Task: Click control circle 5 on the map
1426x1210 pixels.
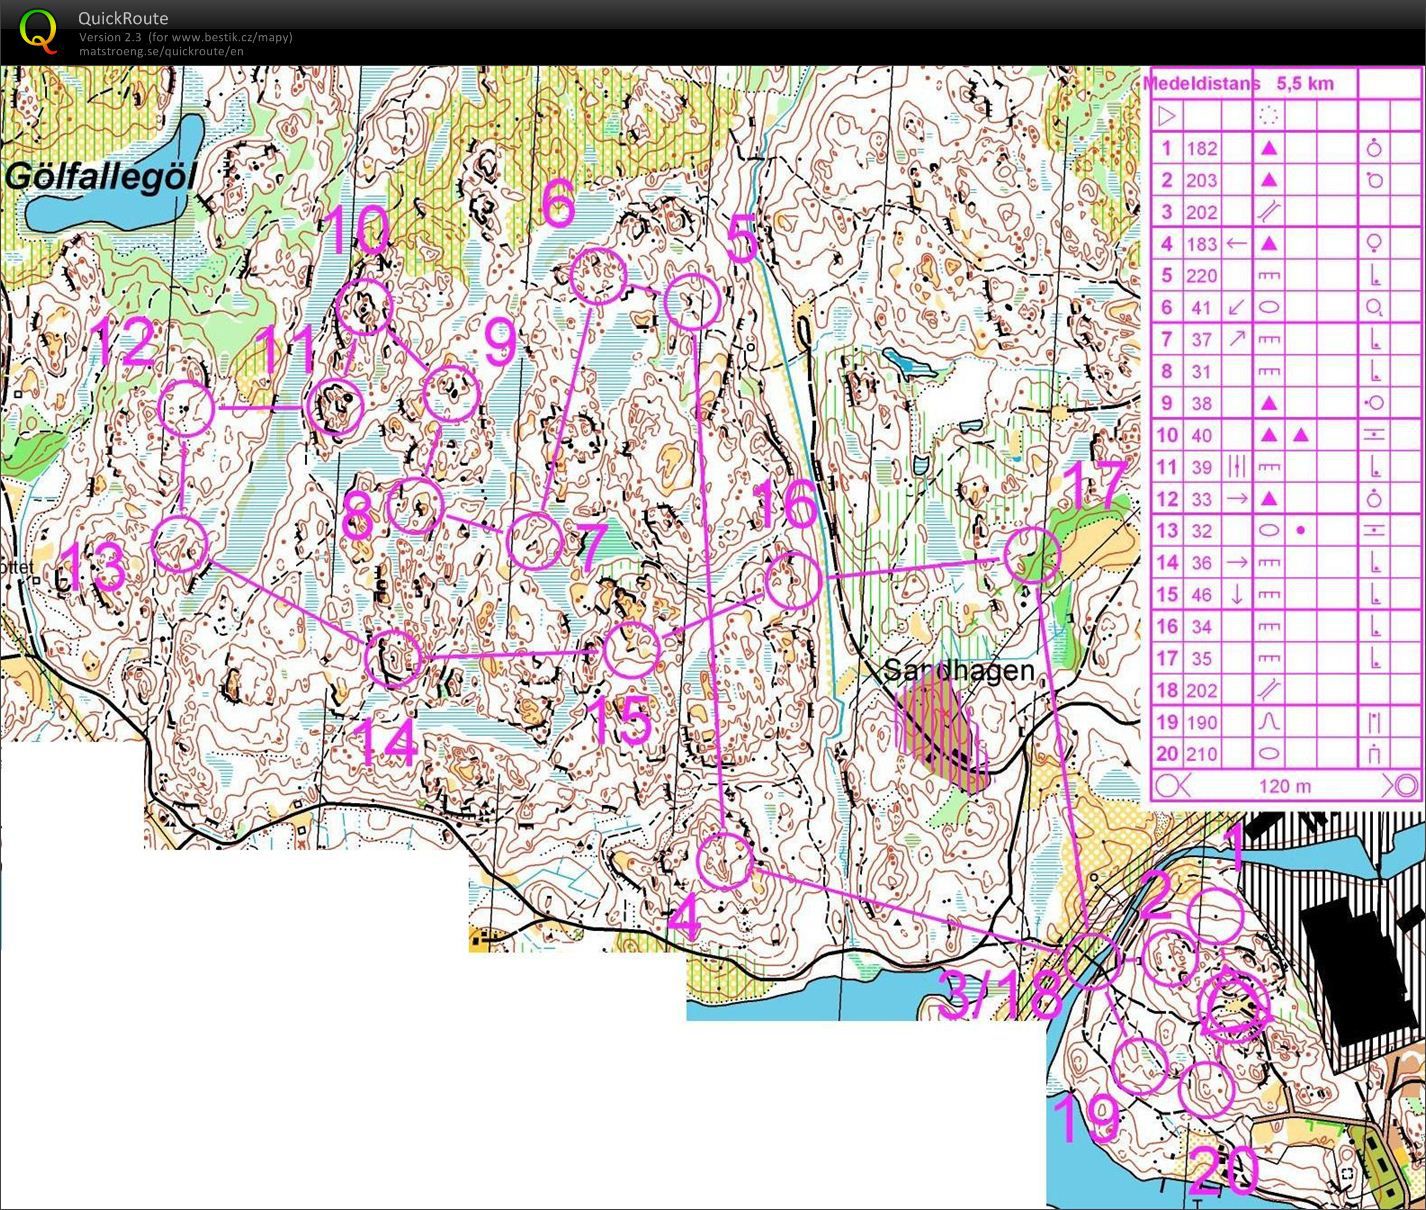Action: (692, 301)
